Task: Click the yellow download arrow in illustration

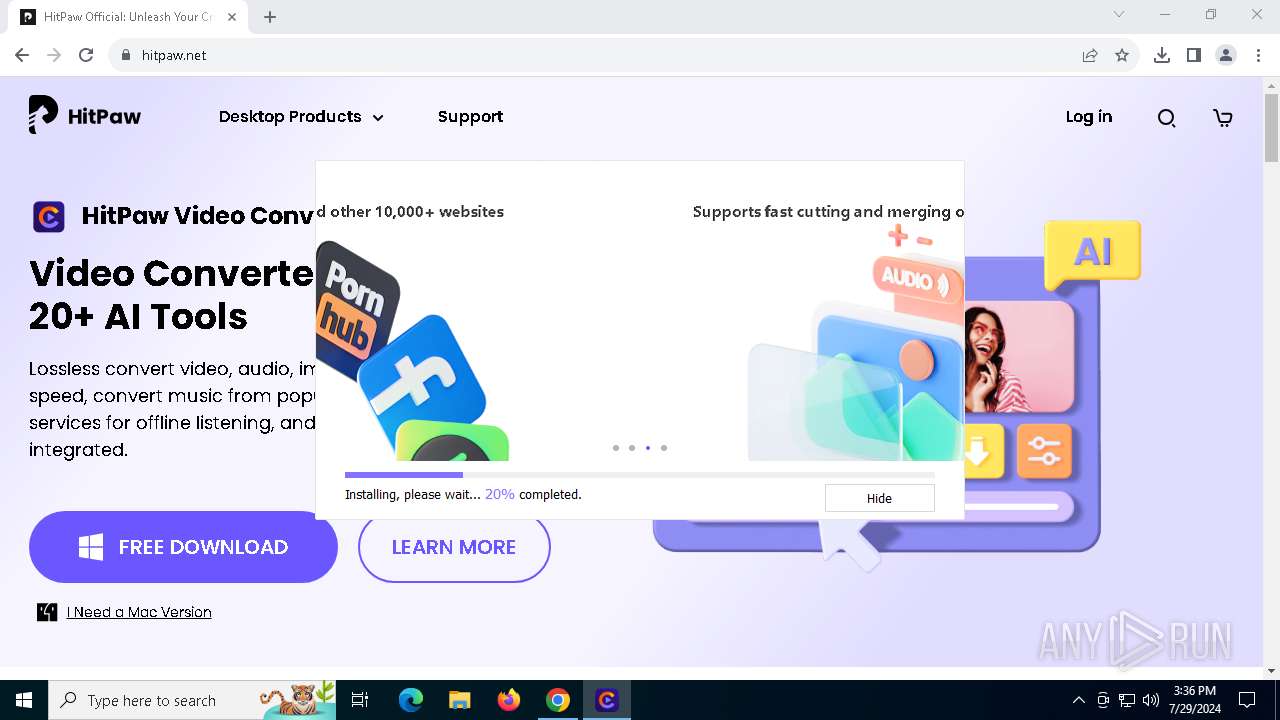Action: [x=977, y=451]
